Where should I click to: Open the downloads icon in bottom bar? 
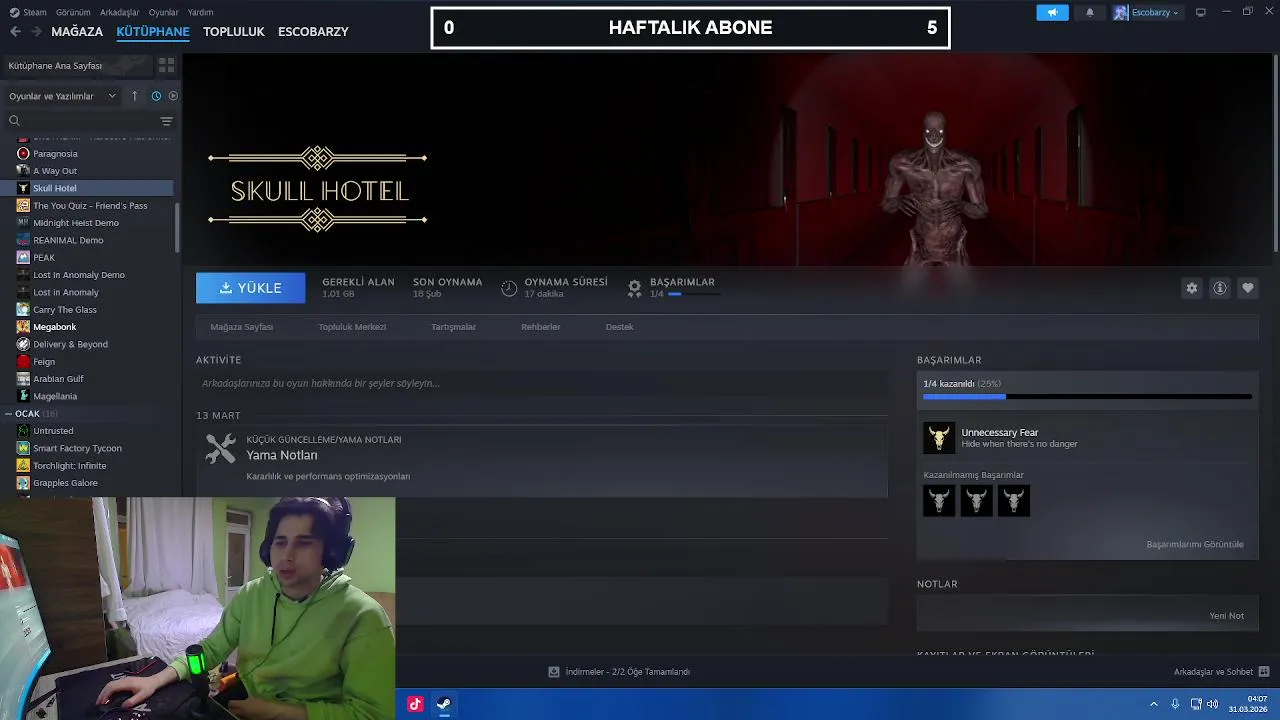click(554, 672)
